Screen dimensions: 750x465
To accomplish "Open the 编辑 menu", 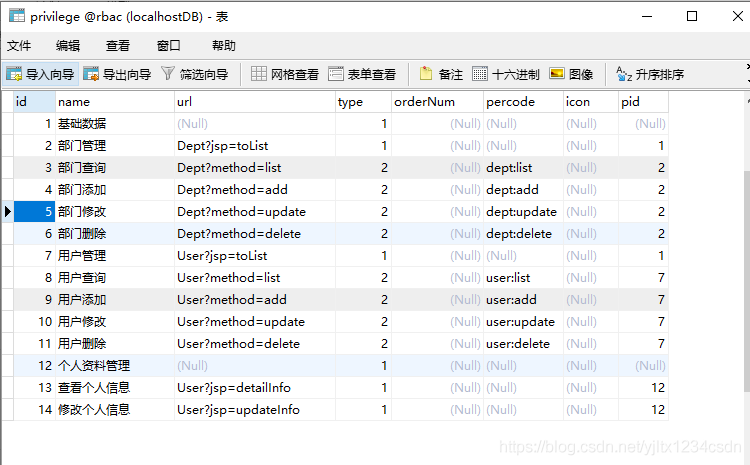I will (x=68, y=45).
